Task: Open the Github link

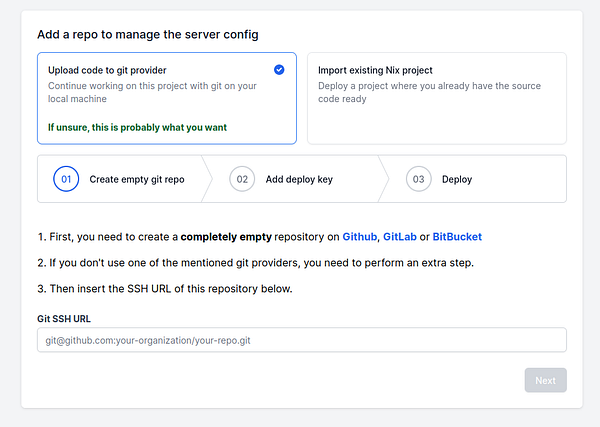Action: [x=359, y=237]
